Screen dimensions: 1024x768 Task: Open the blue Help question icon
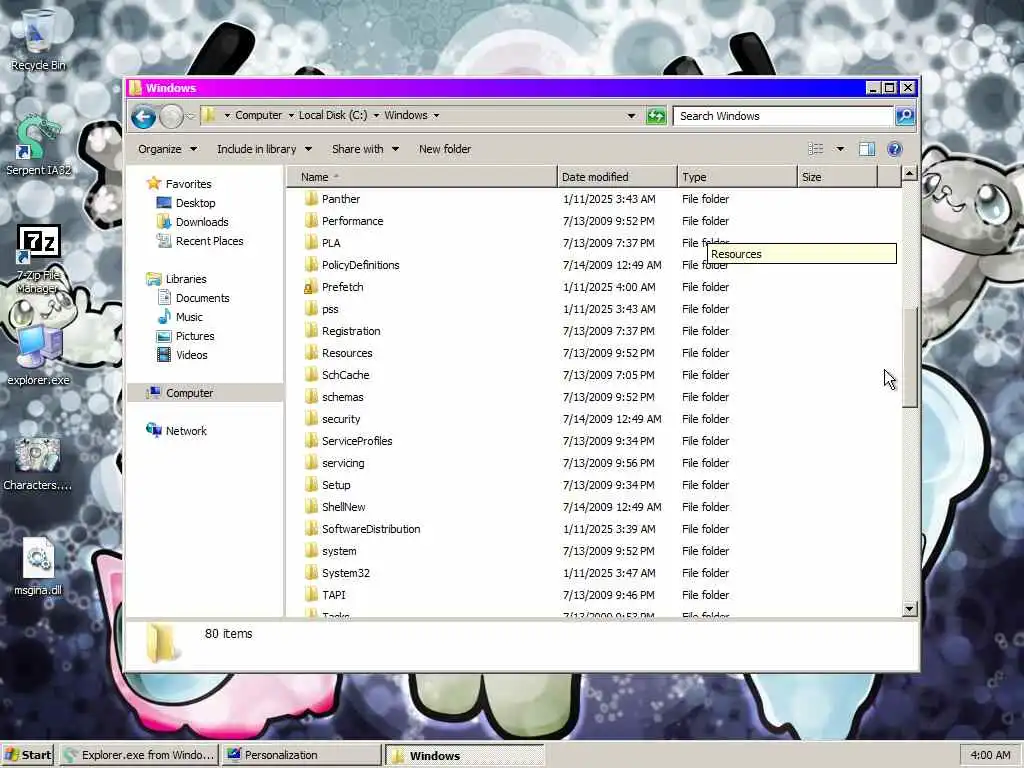pos(895,149)
